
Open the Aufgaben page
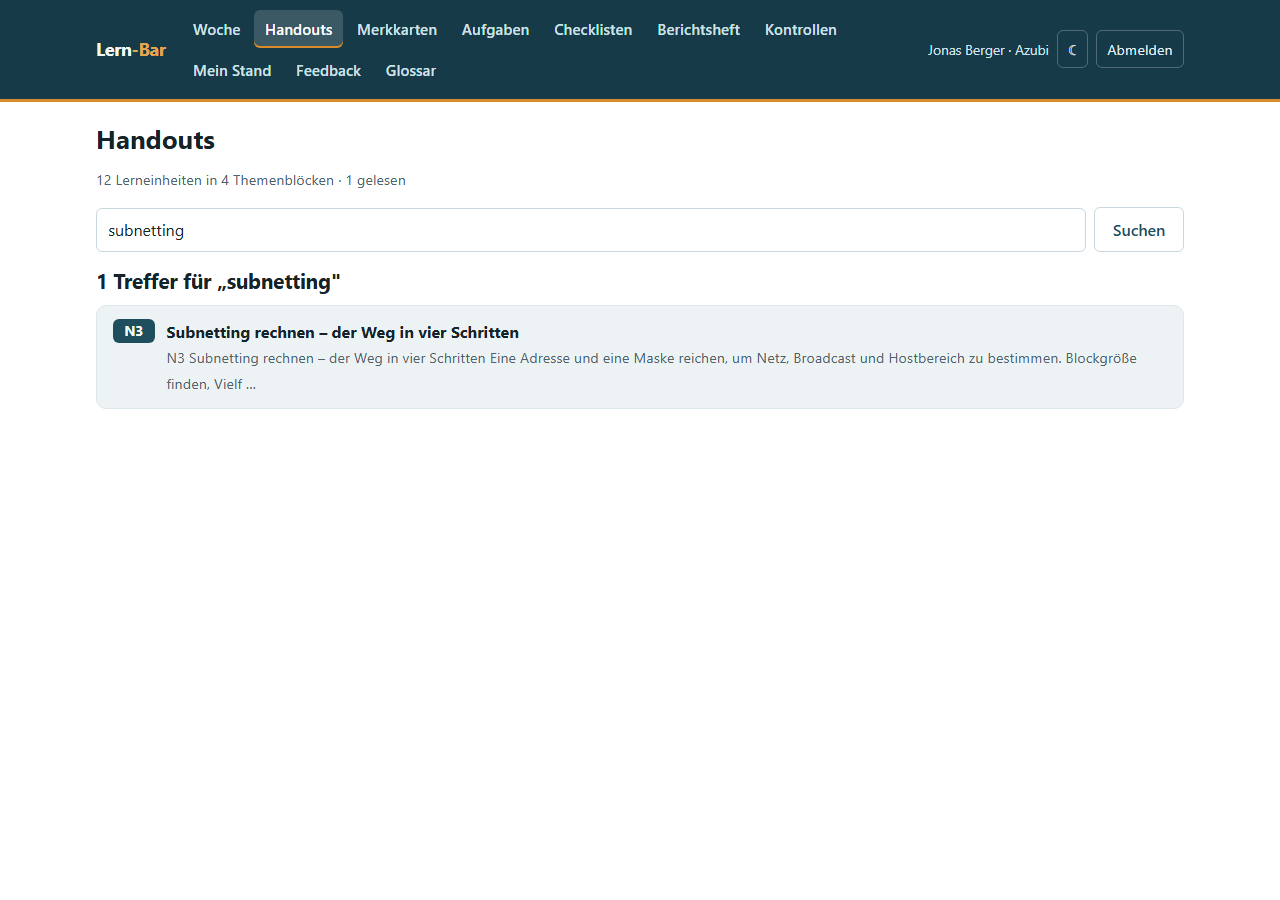[496, 29]
